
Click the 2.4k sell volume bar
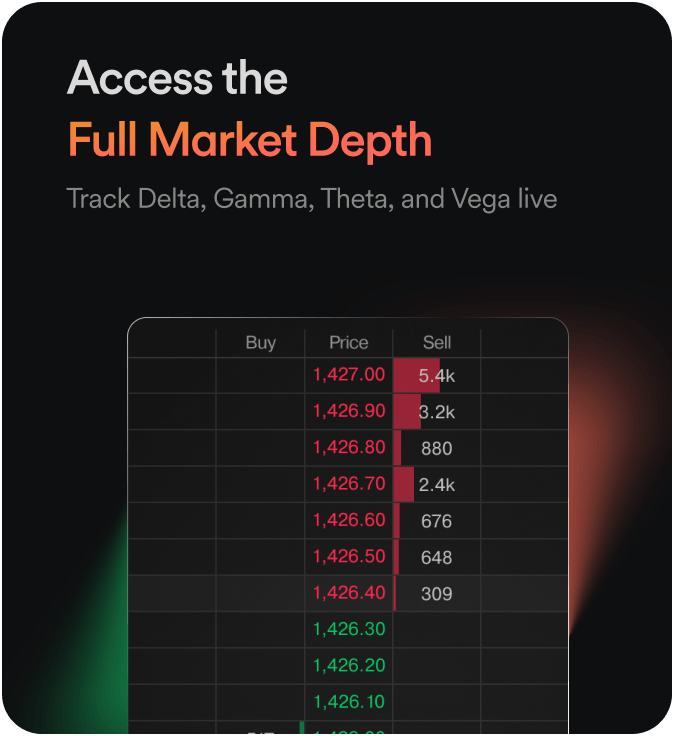coord(436,485)
